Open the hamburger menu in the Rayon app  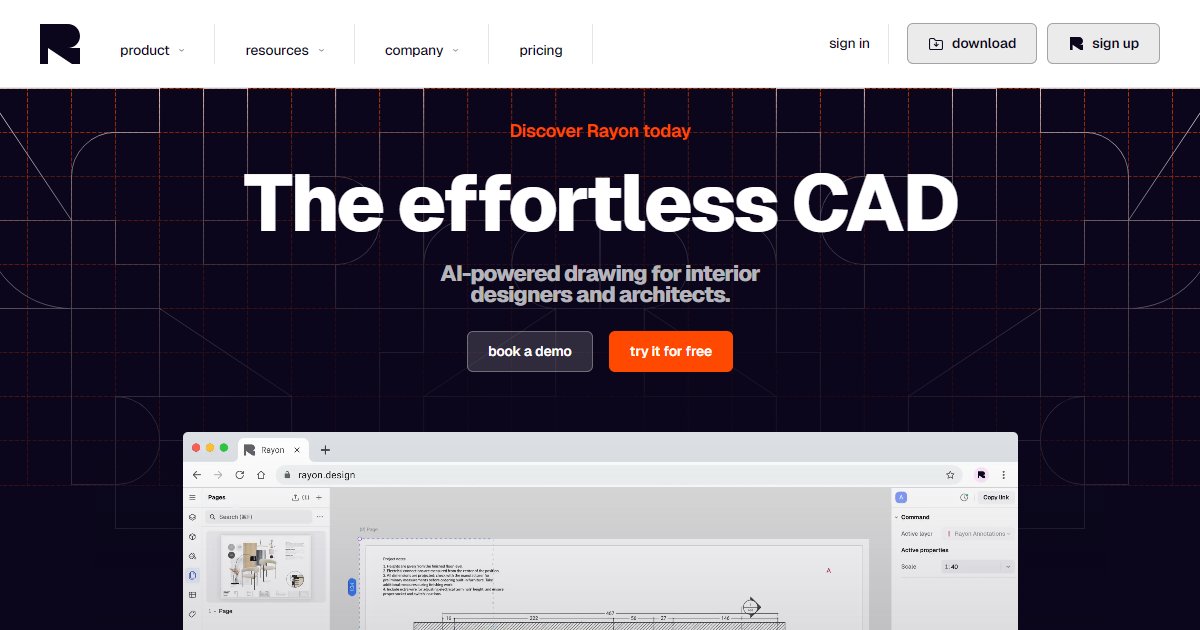point(192,497)
